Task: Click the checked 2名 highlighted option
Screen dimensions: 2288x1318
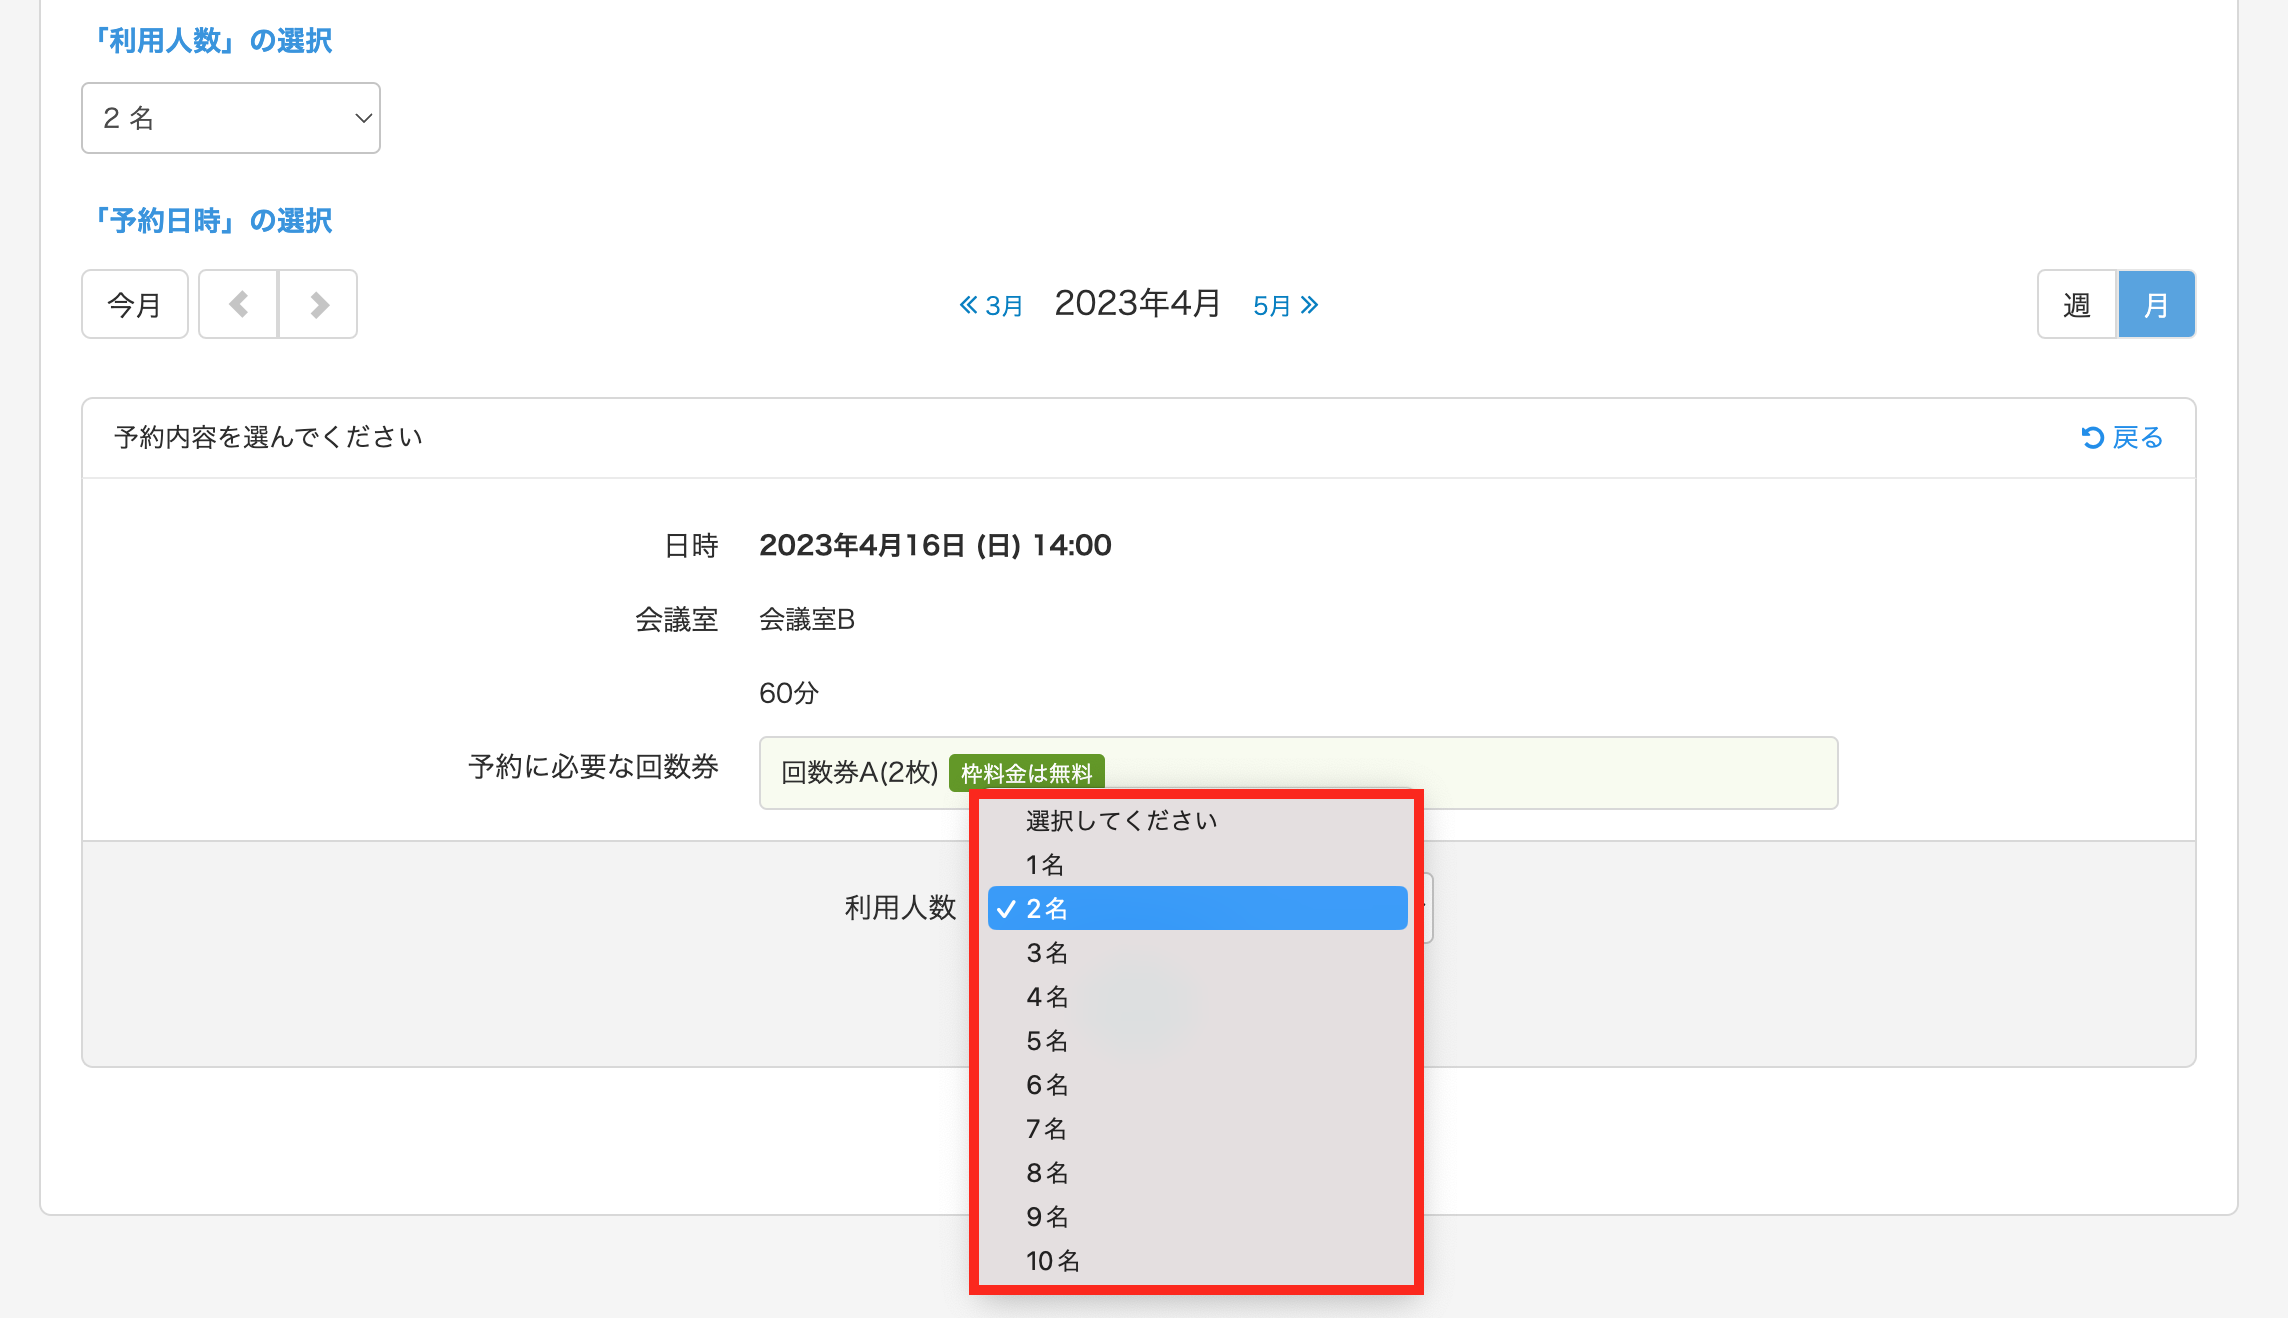Action: pyautogui.click(x=1197, y=908)
